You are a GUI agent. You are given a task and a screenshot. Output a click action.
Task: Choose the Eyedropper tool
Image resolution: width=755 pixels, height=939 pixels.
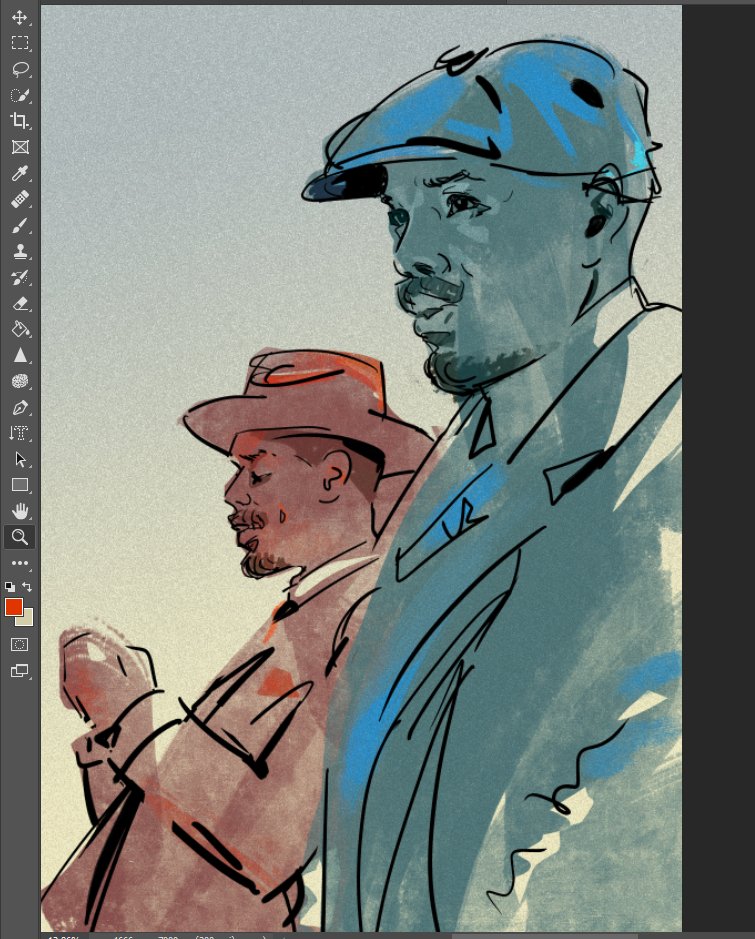point(19,174)
